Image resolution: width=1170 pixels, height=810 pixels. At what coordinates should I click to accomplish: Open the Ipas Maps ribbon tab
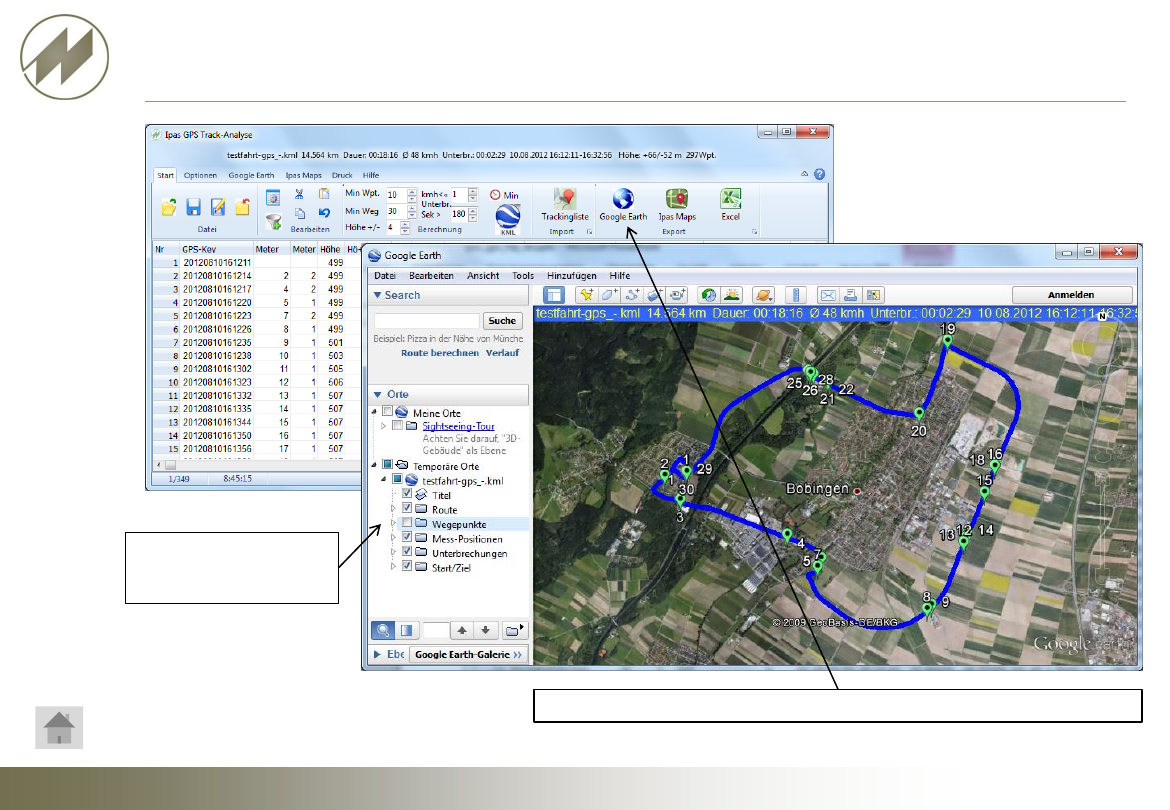[x=304, y=175]
